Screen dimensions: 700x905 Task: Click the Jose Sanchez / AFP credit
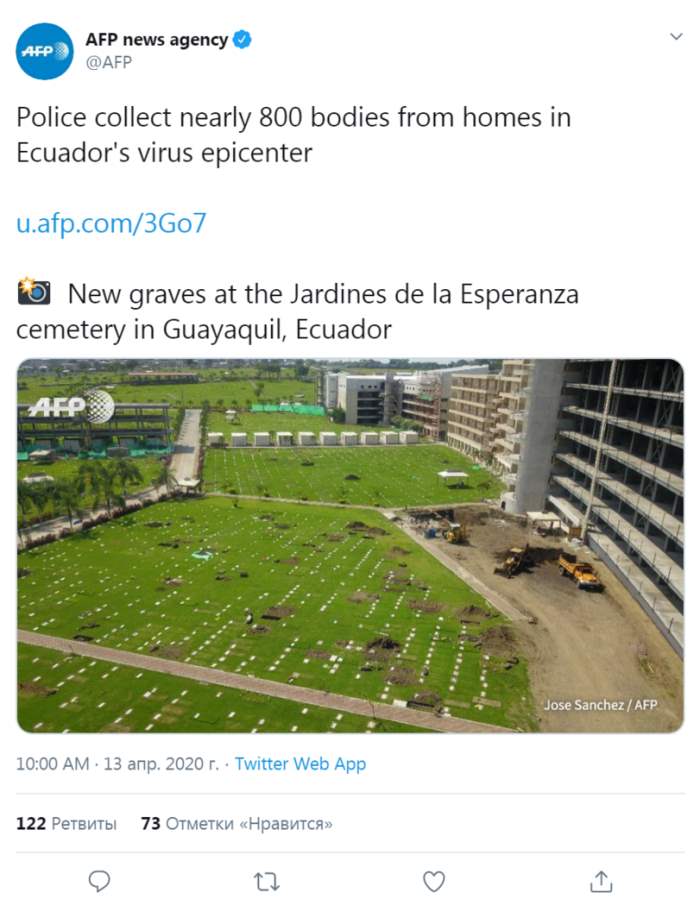[600, 705]
